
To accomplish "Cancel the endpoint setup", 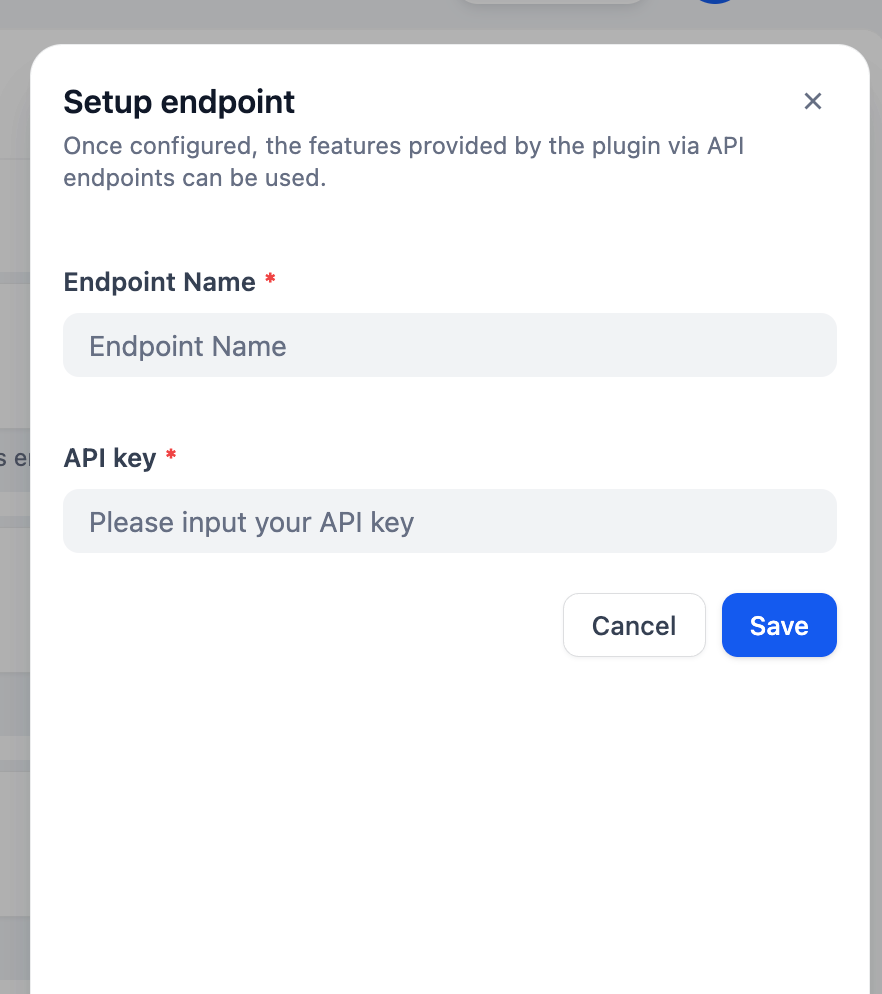I will 634,625.
